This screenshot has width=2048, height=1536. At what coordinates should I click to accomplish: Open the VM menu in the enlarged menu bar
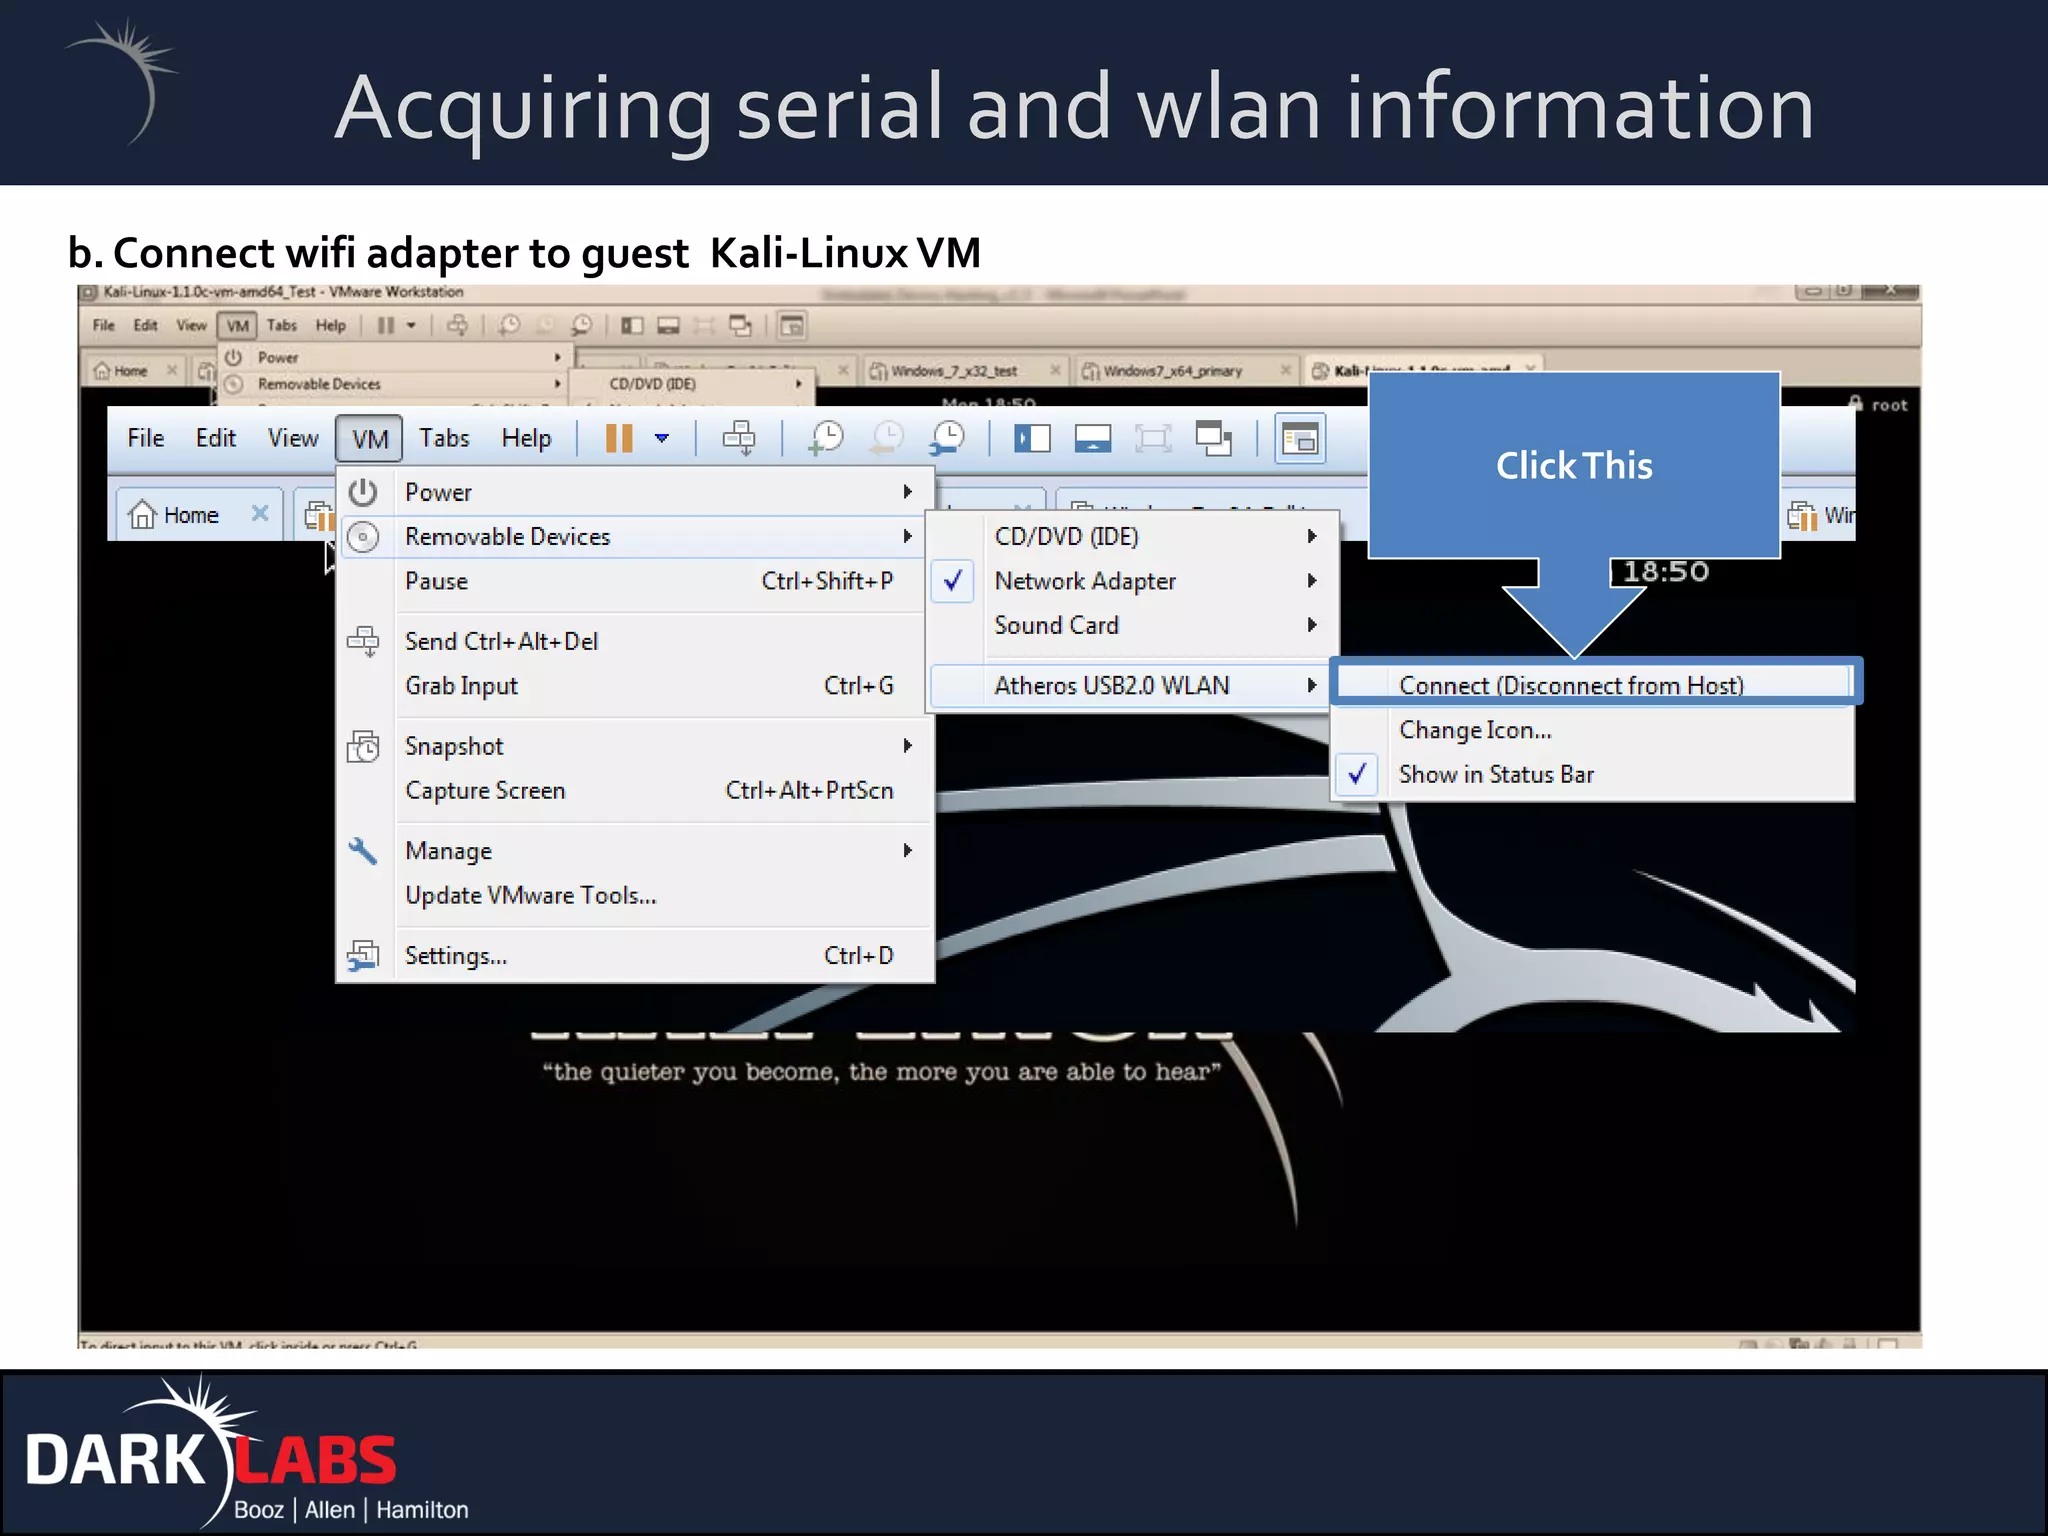click(369, 439)
